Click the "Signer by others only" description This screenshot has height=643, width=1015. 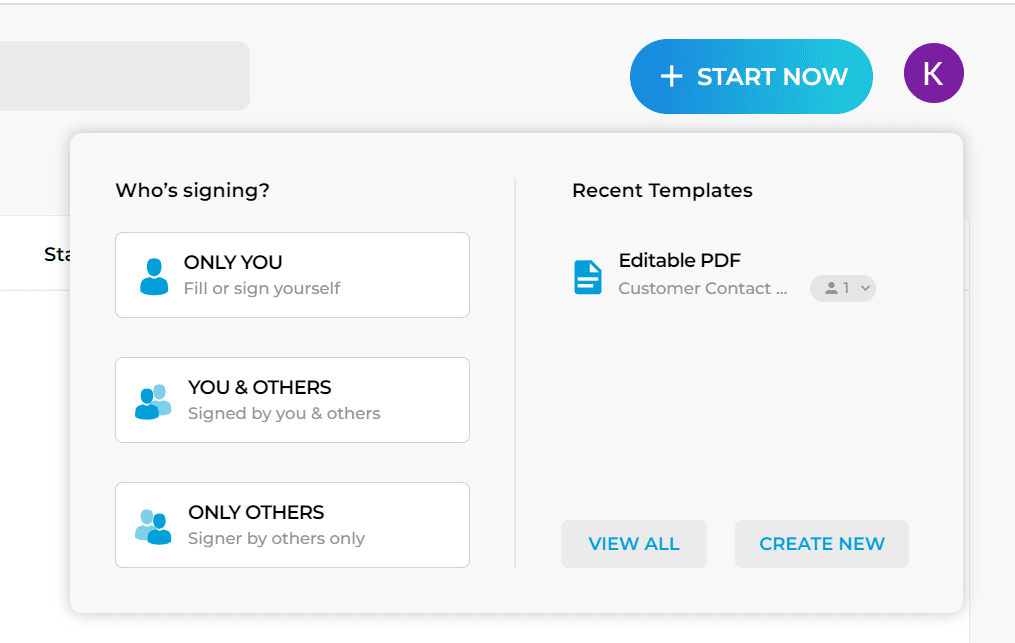click(276, 539)
